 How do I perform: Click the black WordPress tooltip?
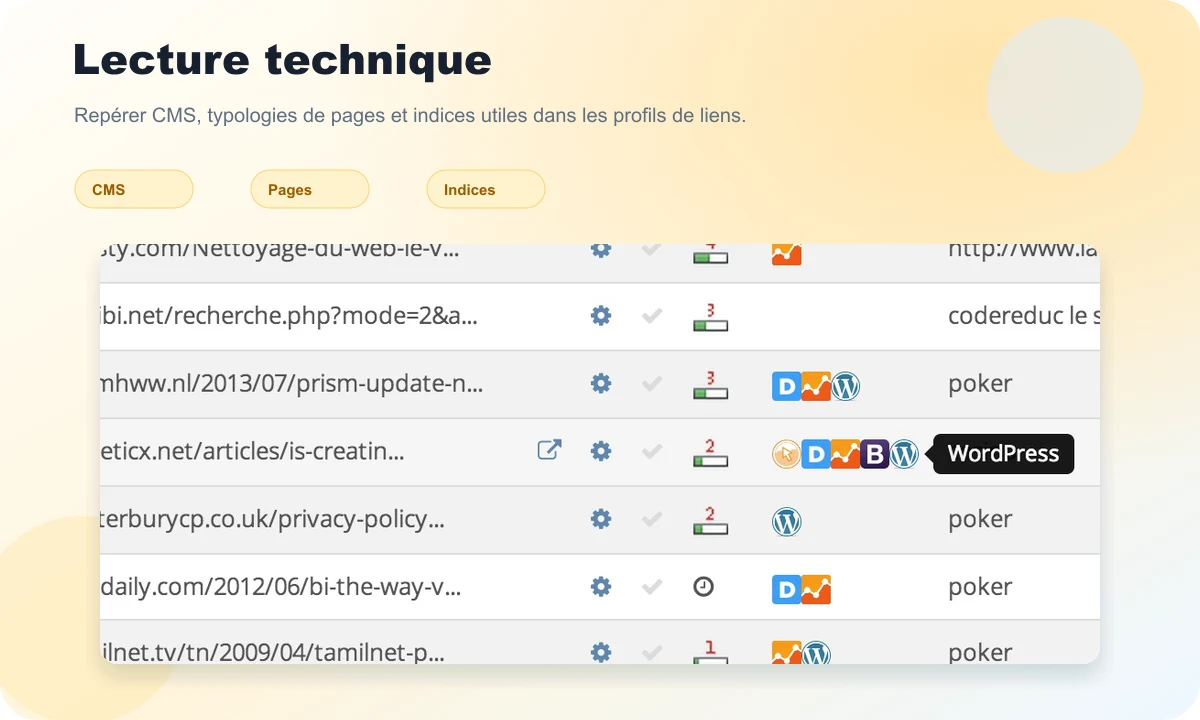click(x=1003, y=454)
